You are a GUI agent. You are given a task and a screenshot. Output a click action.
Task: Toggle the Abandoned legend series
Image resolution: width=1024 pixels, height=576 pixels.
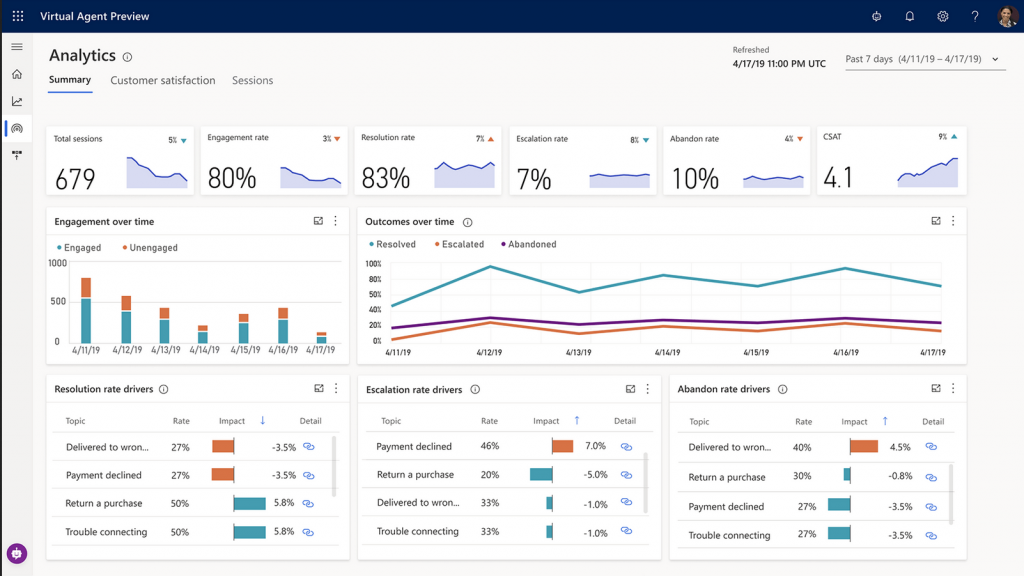click(527, 244)
